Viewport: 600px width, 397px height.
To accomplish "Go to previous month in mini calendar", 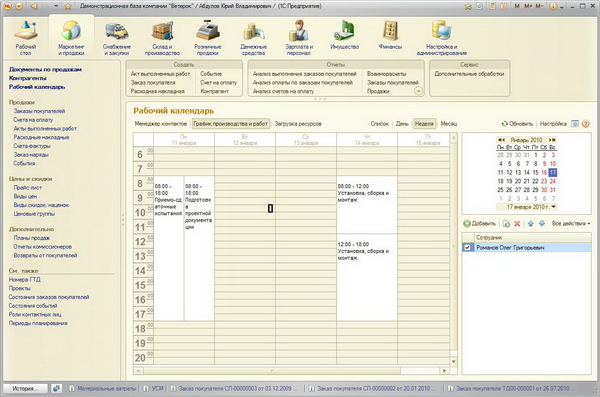I will [x=501, y=140].
